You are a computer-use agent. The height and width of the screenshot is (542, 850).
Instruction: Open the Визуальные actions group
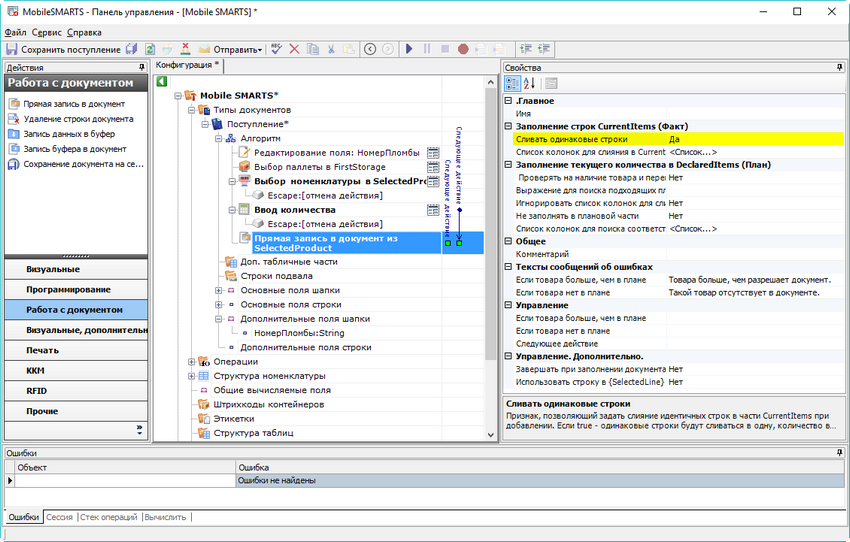point(76,269)
